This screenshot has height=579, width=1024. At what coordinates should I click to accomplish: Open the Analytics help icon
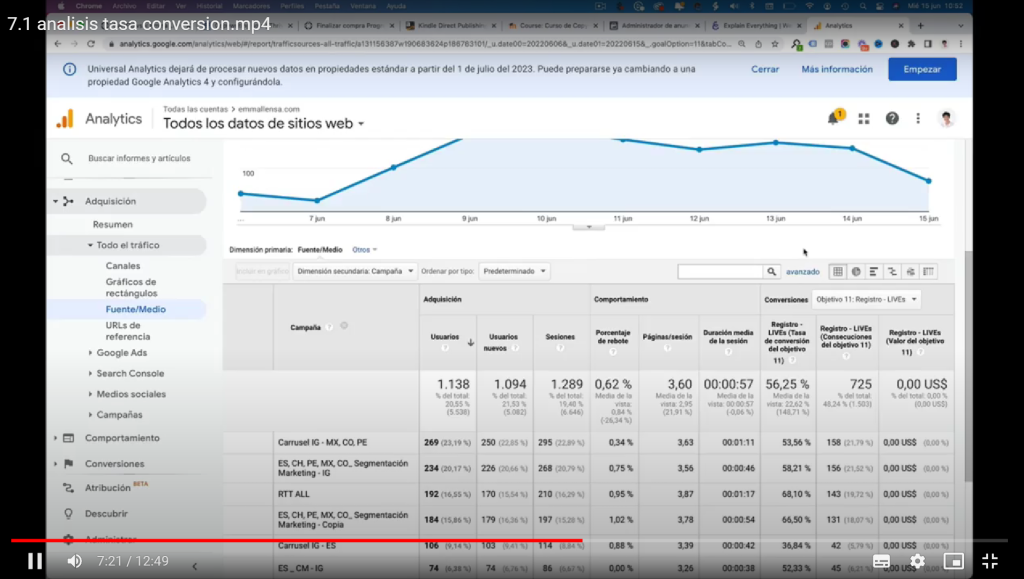892,118
